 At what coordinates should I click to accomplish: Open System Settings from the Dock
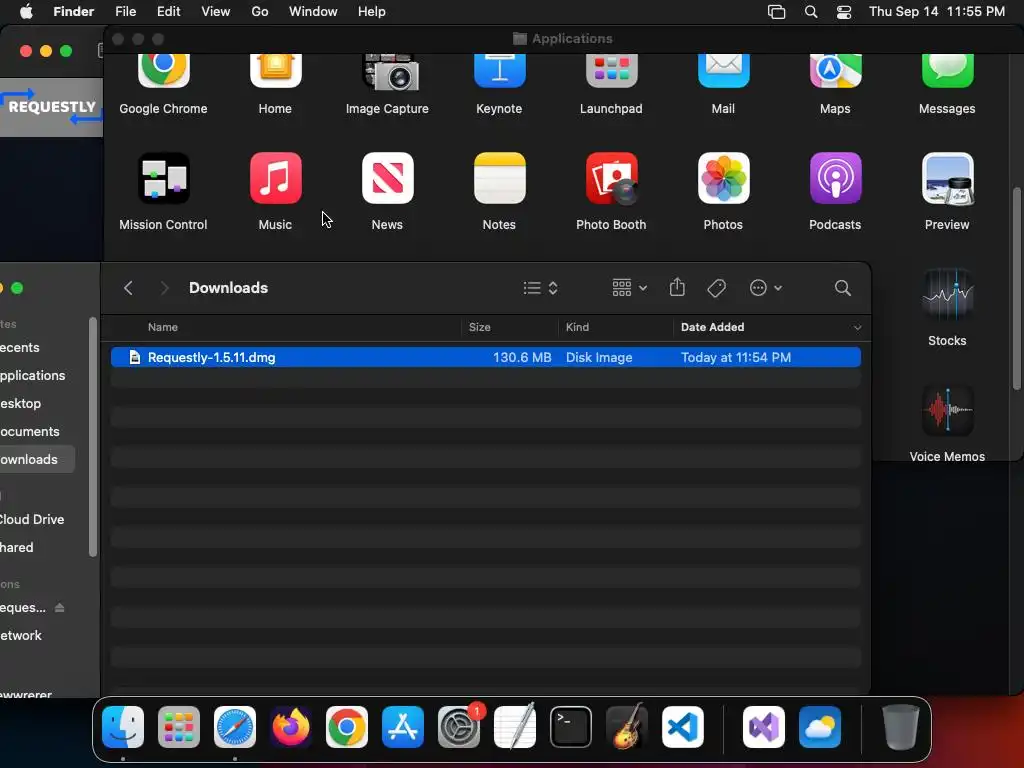459,727
